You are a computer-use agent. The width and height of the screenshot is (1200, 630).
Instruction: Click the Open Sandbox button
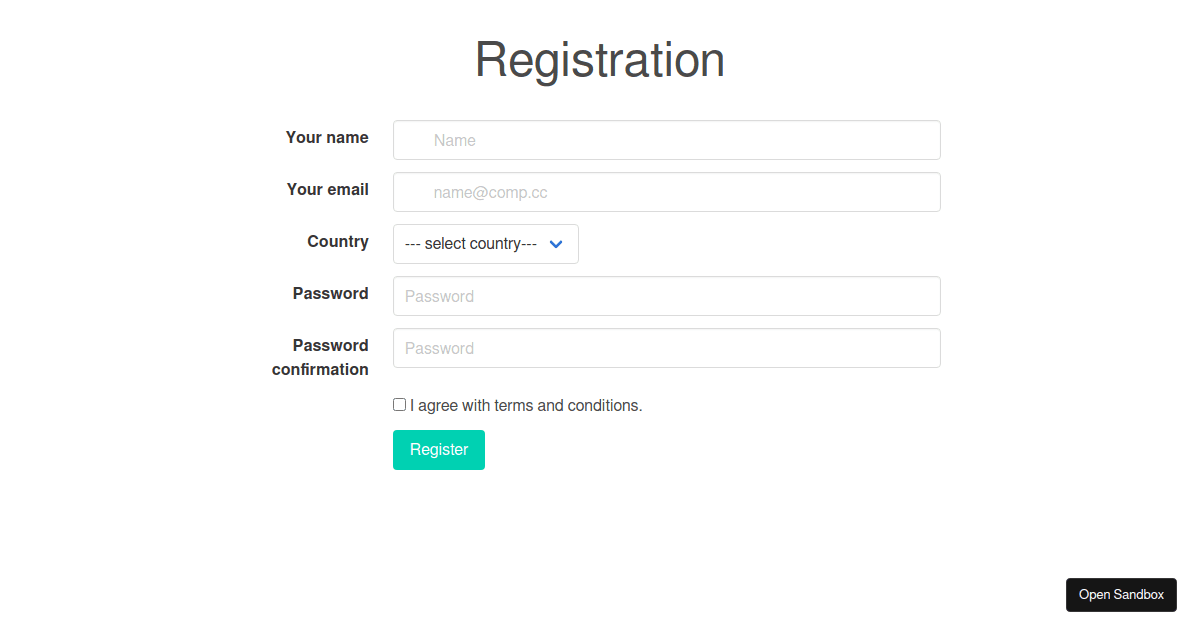click(x=1121, y=595)
